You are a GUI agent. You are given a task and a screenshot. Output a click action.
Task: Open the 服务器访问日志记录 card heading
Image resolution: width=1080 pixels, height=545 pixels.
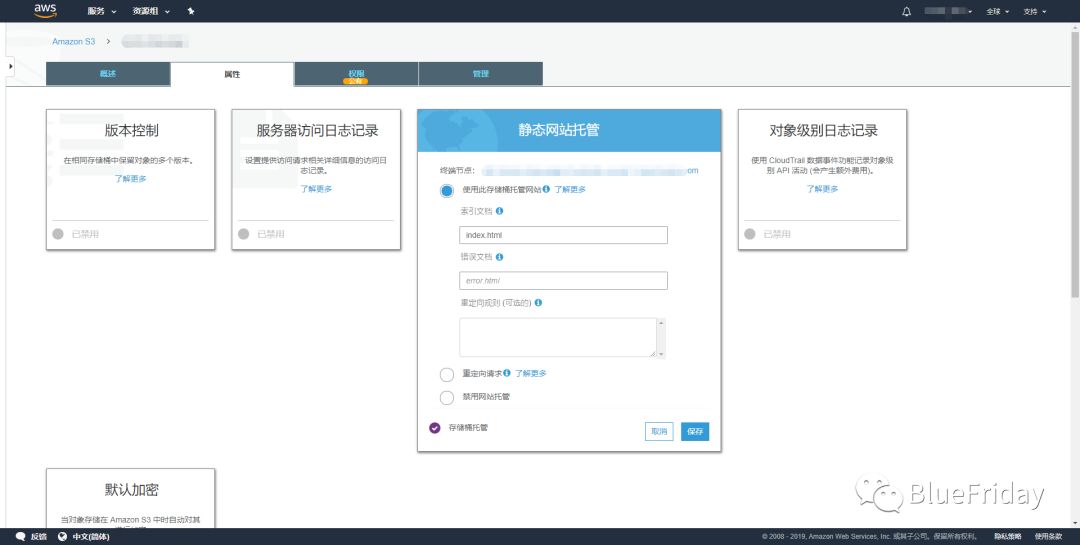coord(317,130)
